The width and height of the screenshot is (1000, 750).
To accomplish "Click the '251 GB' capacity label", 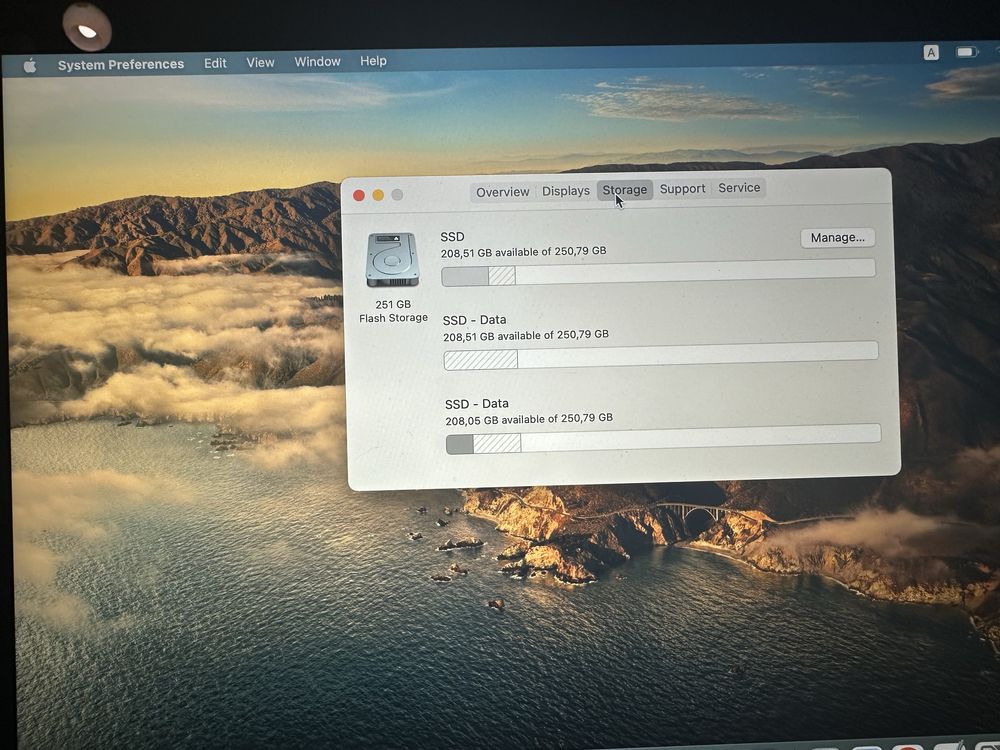I will click(393, 304).
